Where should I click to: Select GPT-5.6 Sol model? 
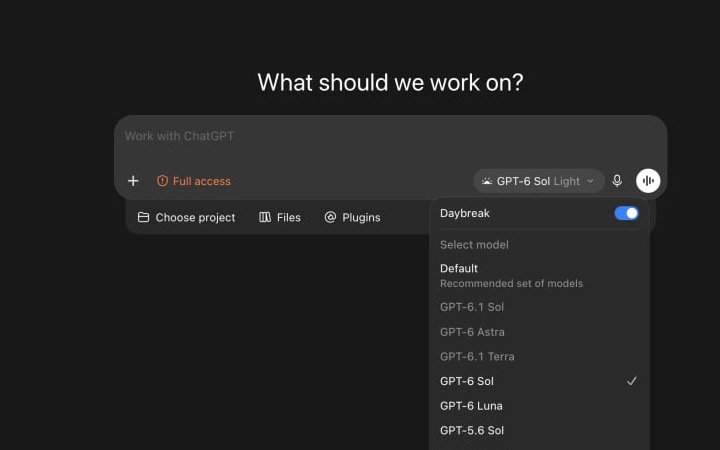[x=539, y=430]
